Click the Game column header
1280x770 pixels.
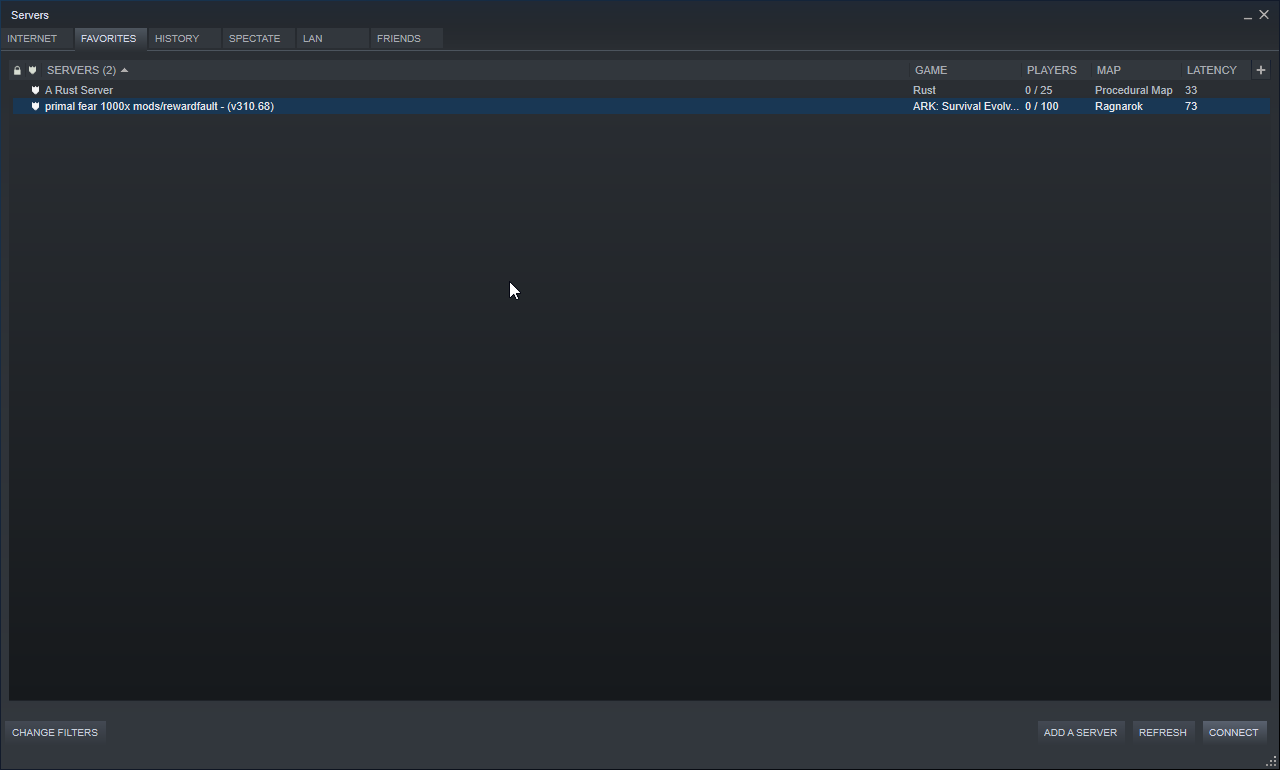931,70
